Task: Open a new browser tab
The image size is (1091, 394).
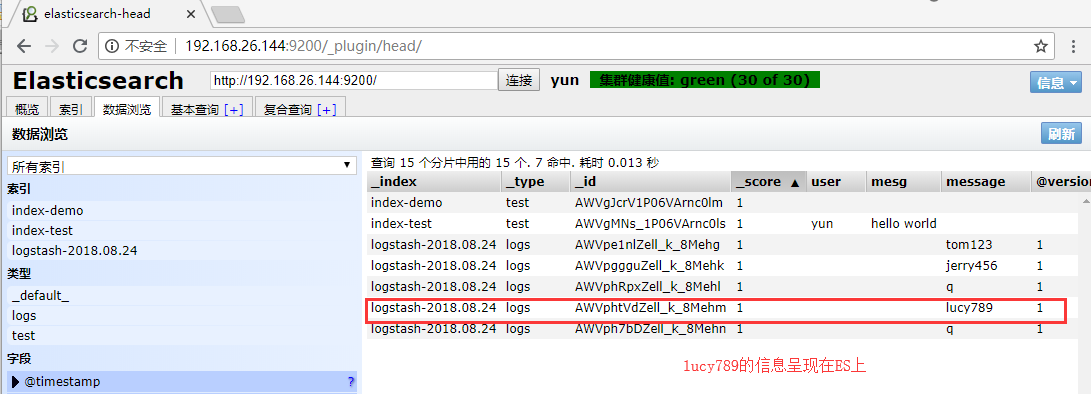Action: [228, 14]
